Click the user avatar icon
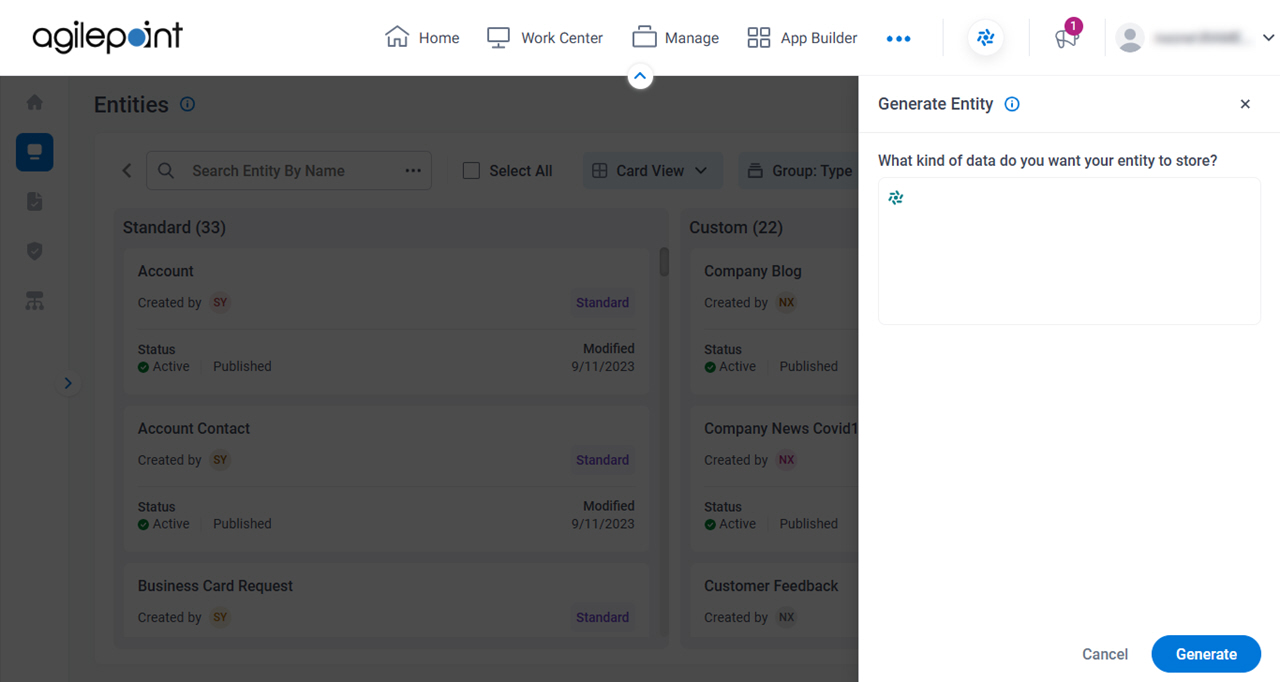The width and height of the screenshot is (1280, 682). [1130, 38]
